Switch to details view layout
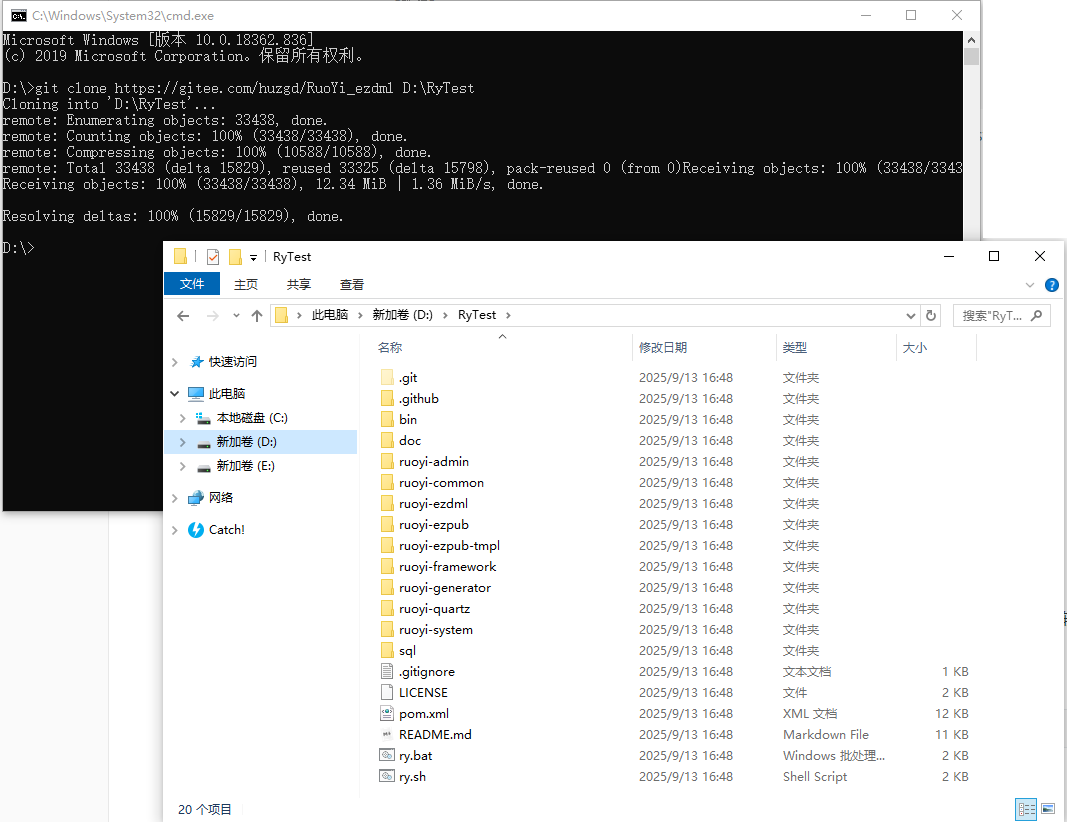The width and height of the screenshot is (1067, 822). [x=1026, y=809]
